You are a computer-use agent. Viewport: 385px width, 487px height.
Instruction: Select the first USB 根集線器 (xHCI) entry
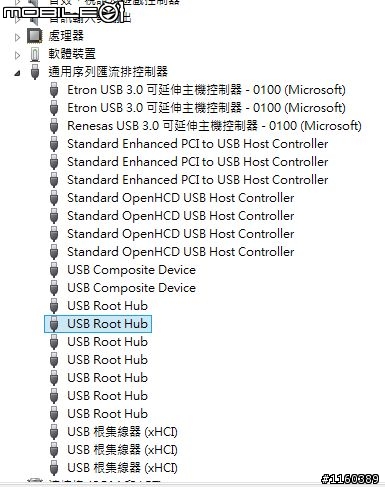tap(122, 432)
